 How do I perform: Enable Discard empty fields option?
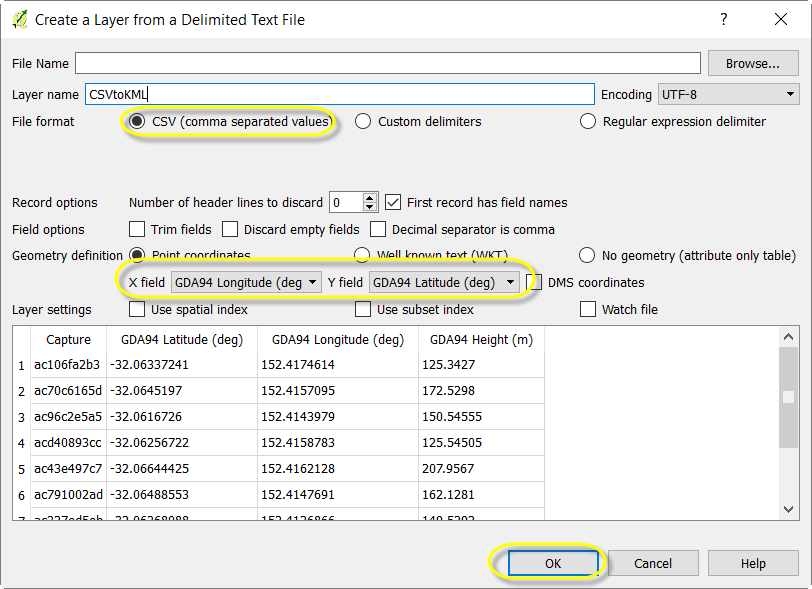(x=230, y=229)
